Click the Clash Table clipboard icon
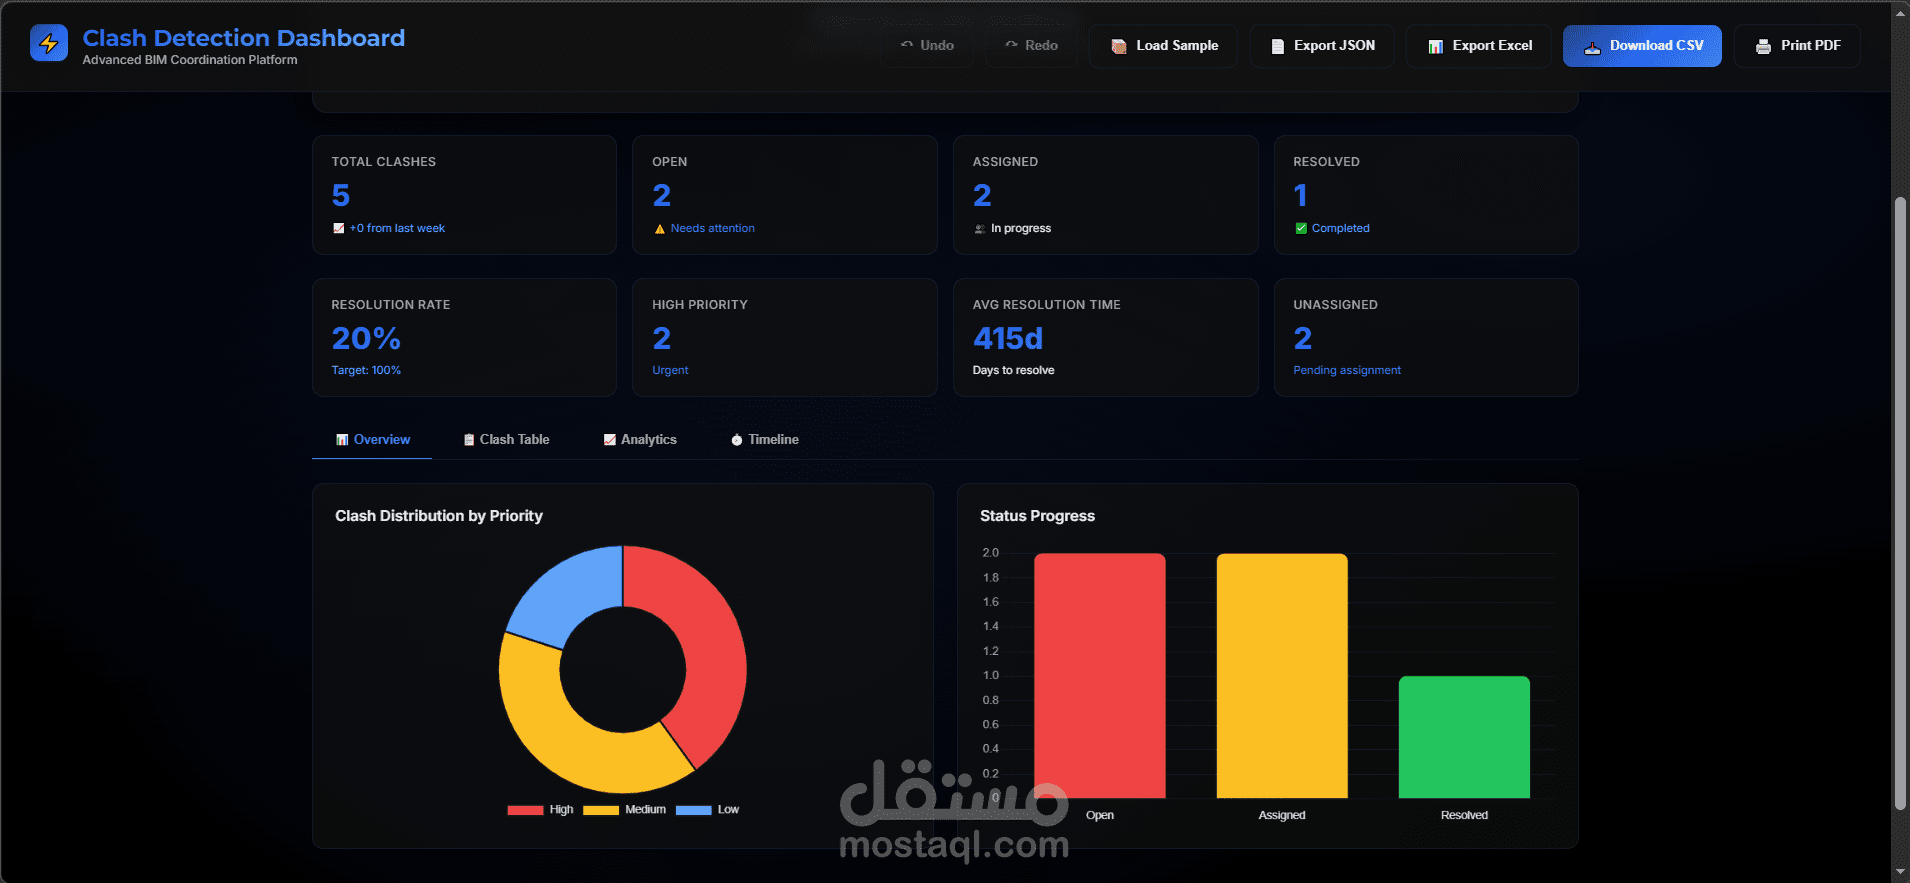This screenshot has height=883, width=1910. (469, 440)
